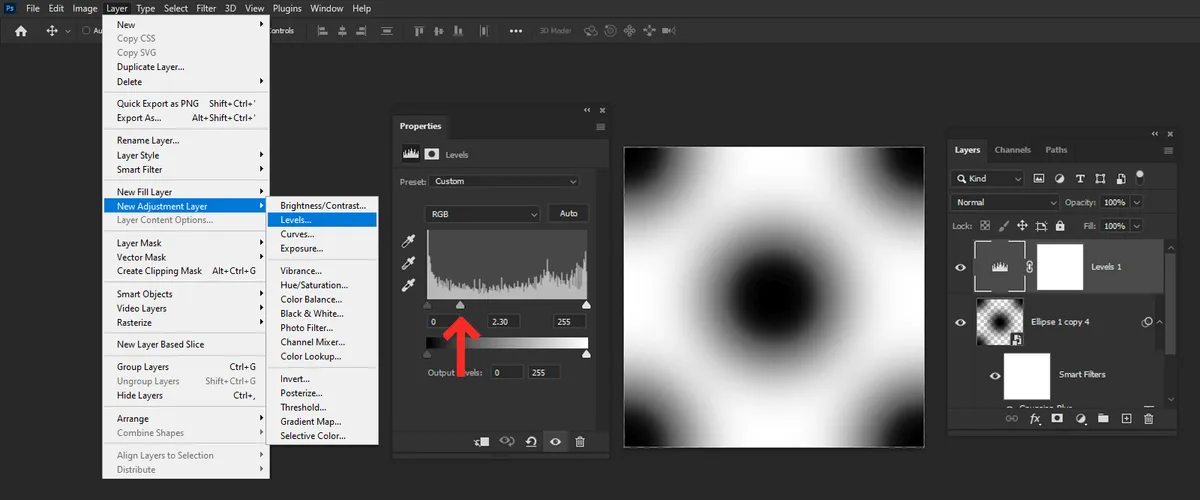This screenshot has height=500, width=1200.
Task: Click the clip to layer icon in Properties
Action: point(482,441)
